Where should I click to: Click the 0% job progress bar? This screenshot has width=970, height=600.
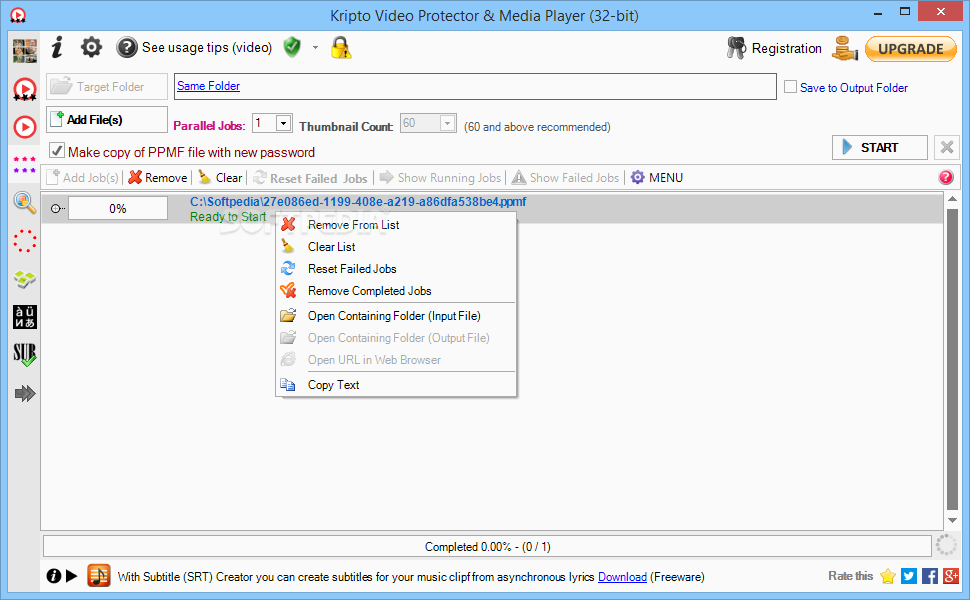coord(118,208)
